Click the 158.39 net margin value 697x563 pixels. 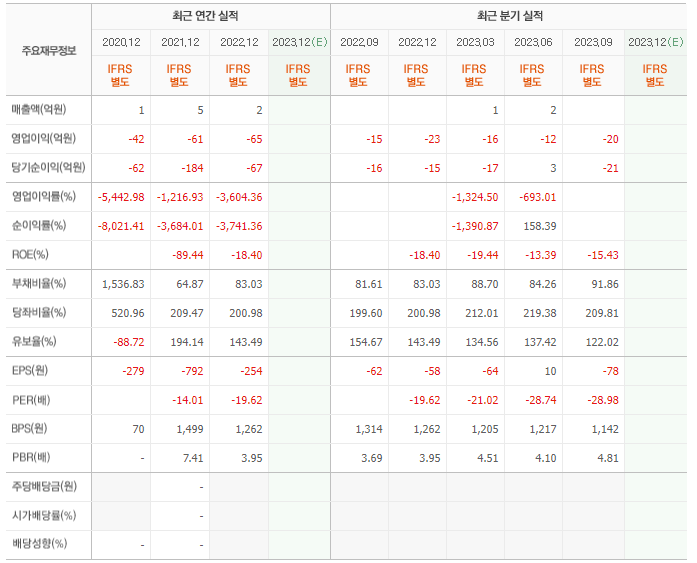tap(540, 226)
